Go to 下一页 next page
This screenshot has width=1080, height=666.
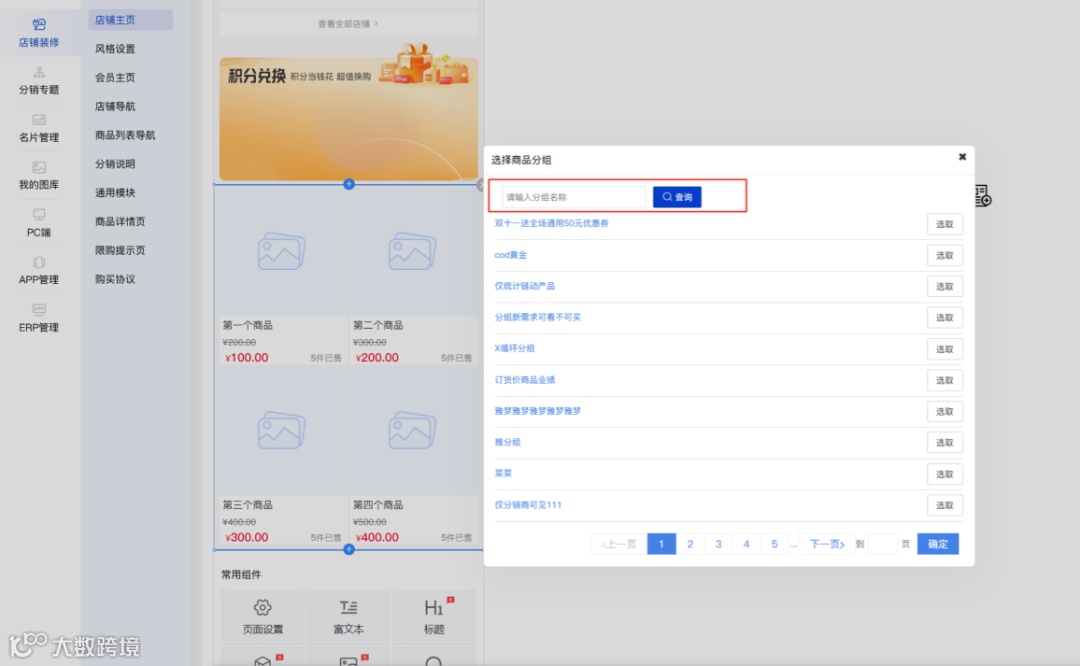click(827, 544)
